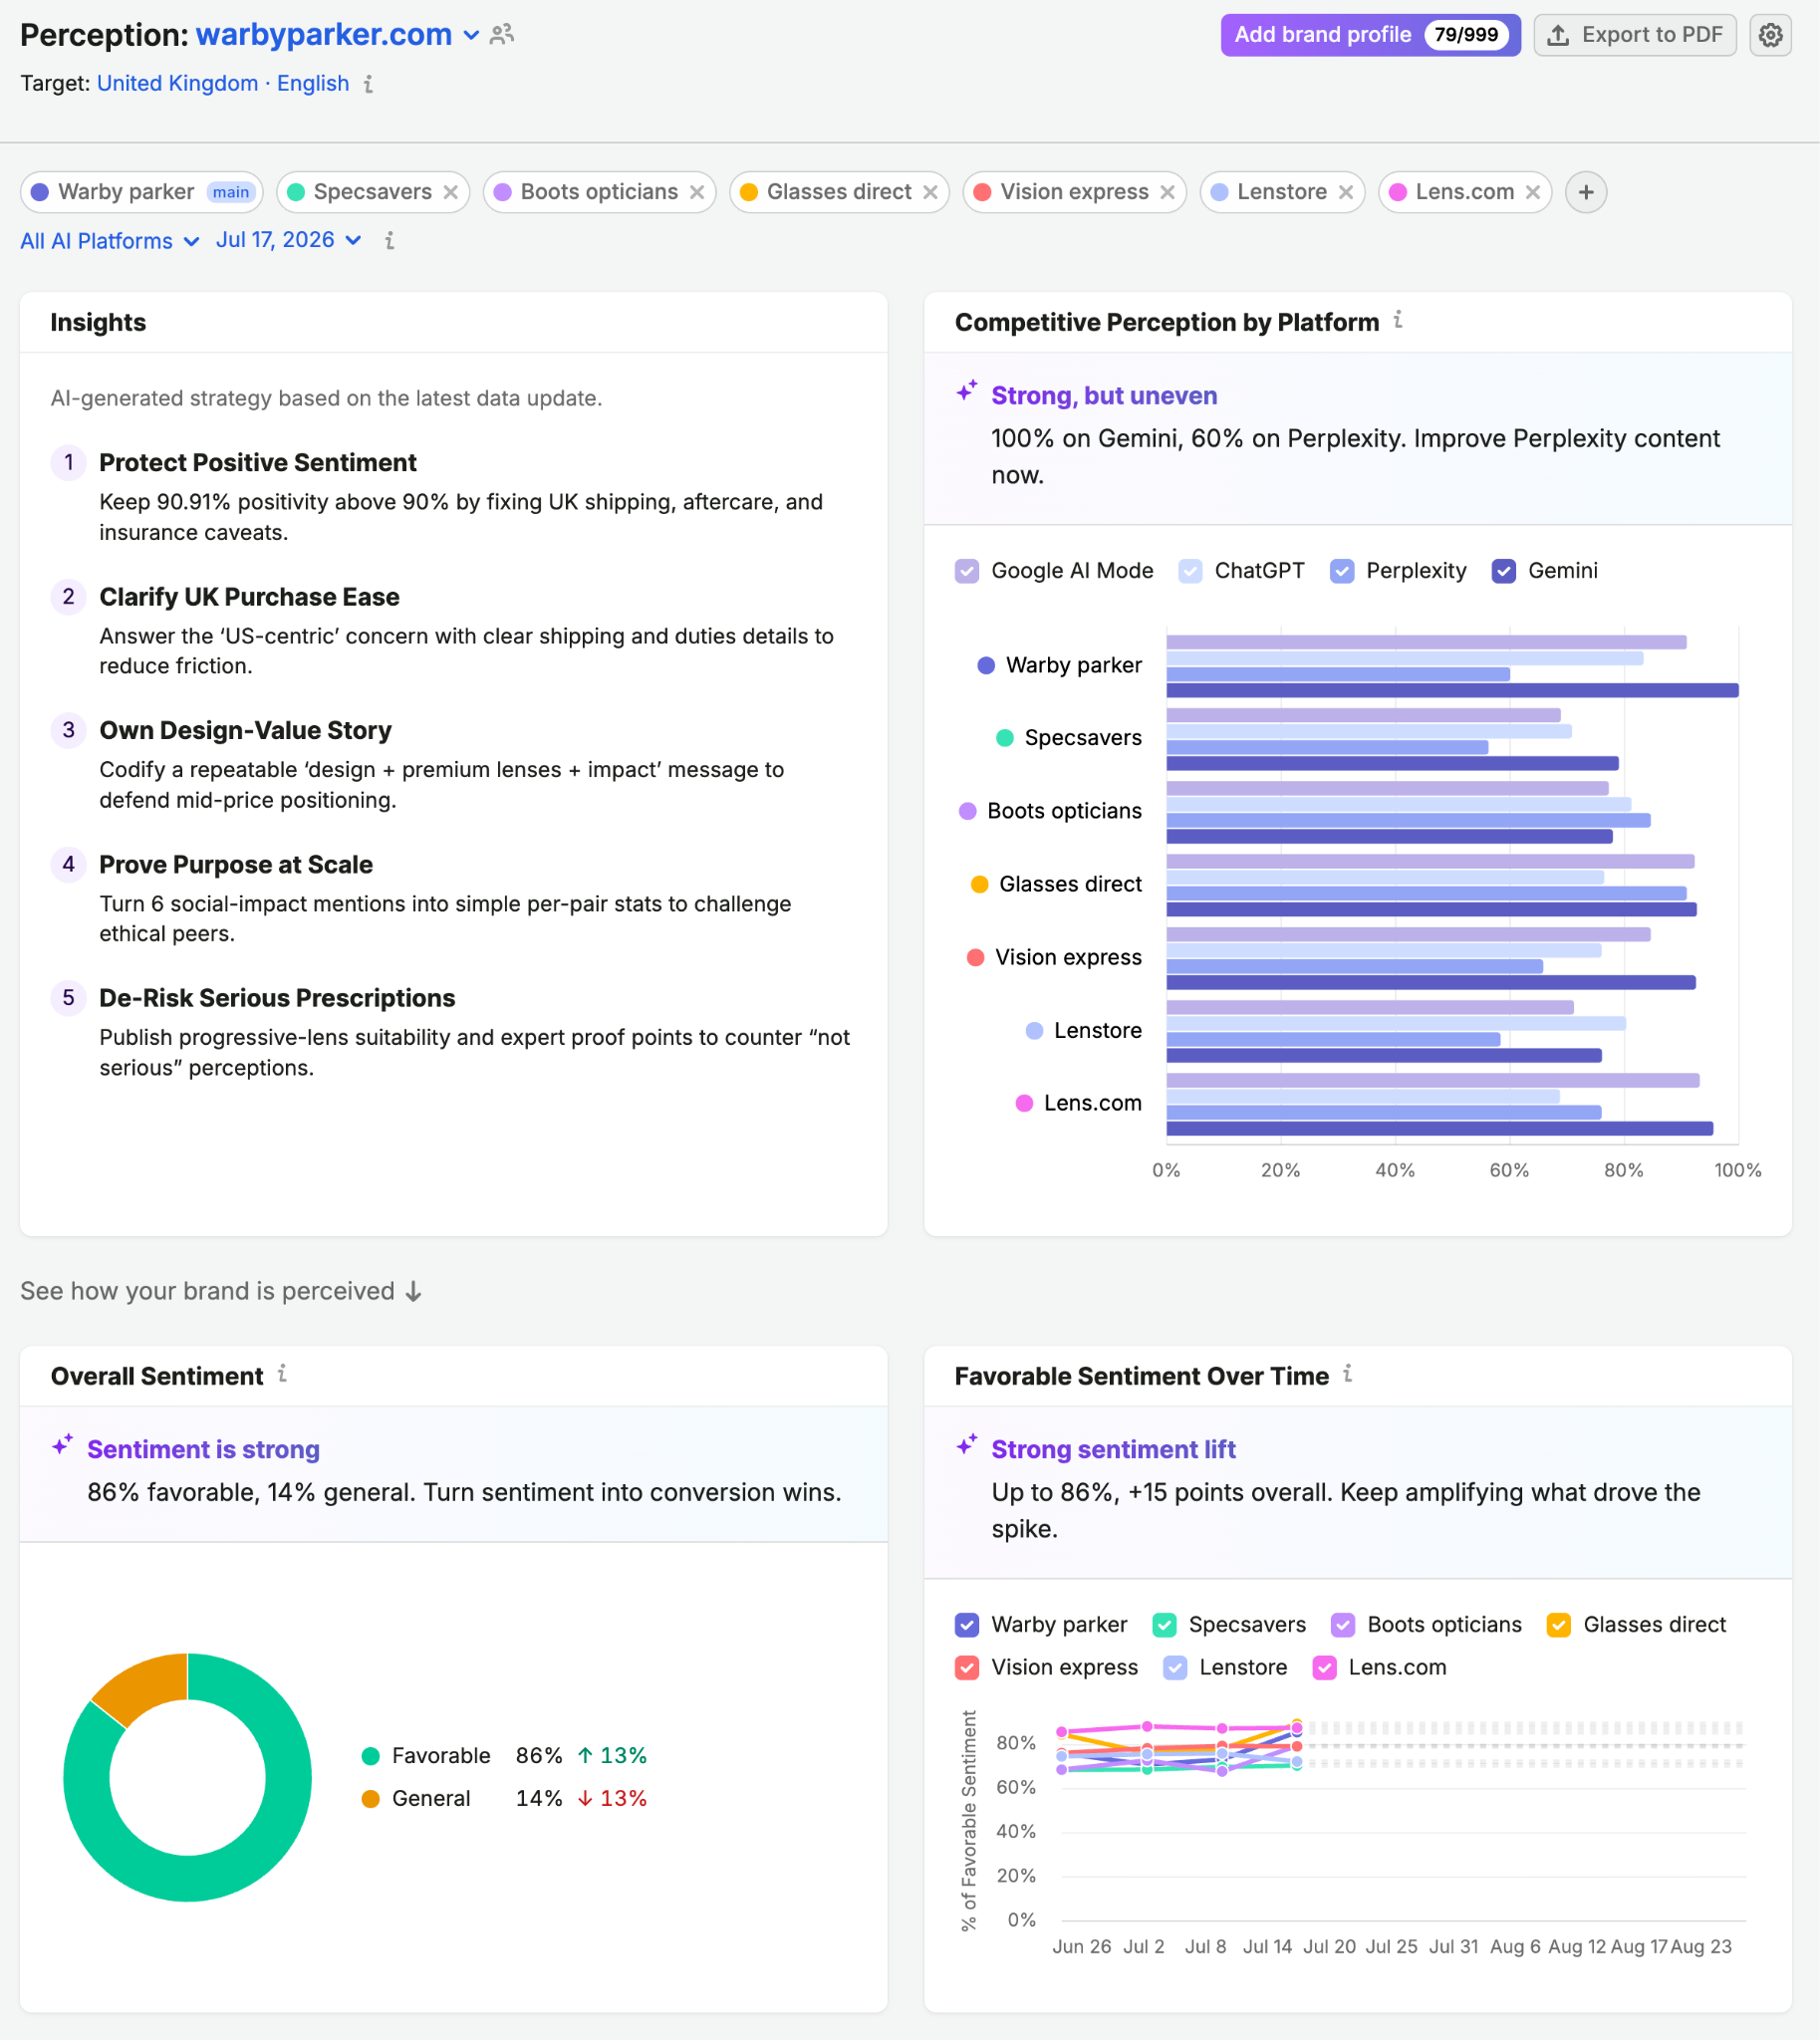Click the Favorable legend color dot

(370, 1756)
